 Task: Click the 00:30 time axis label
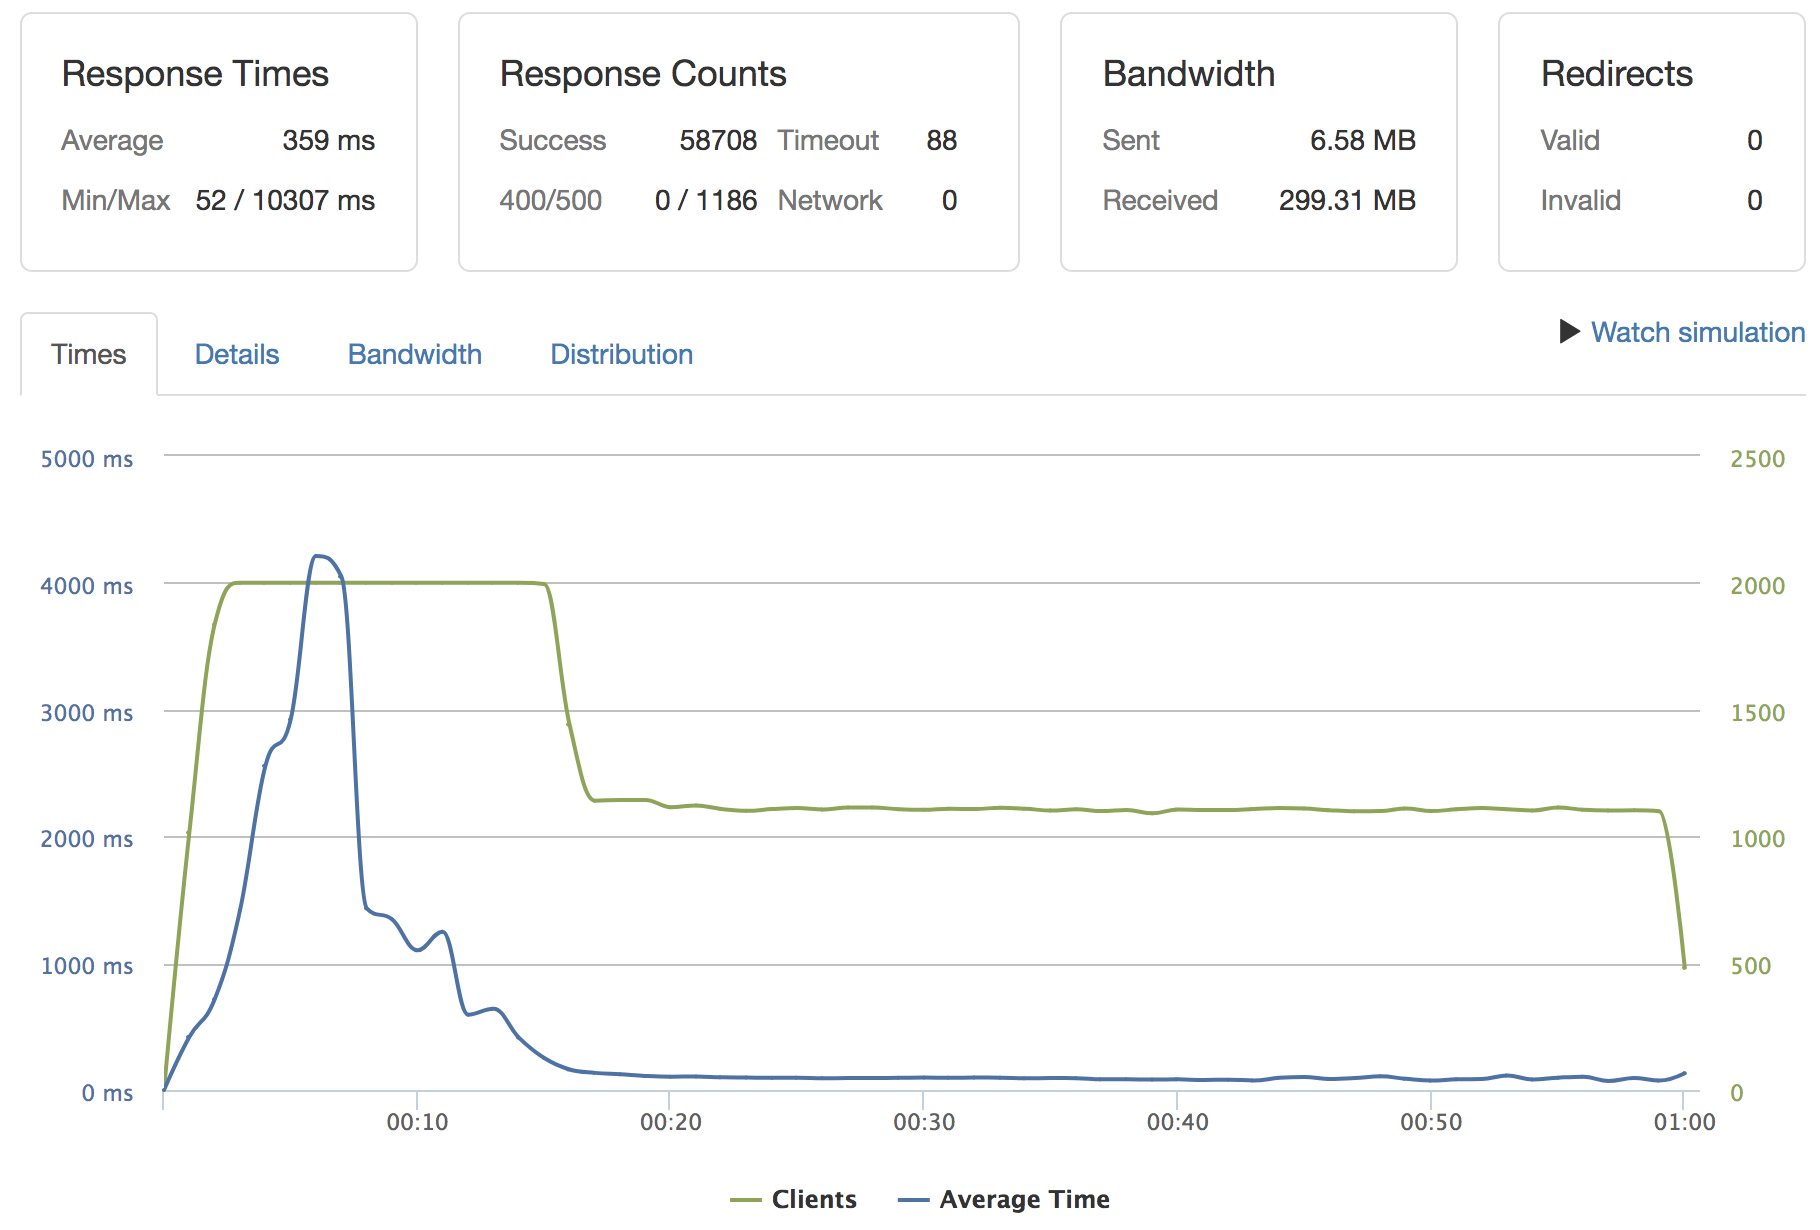click(x=924, y=1122)
